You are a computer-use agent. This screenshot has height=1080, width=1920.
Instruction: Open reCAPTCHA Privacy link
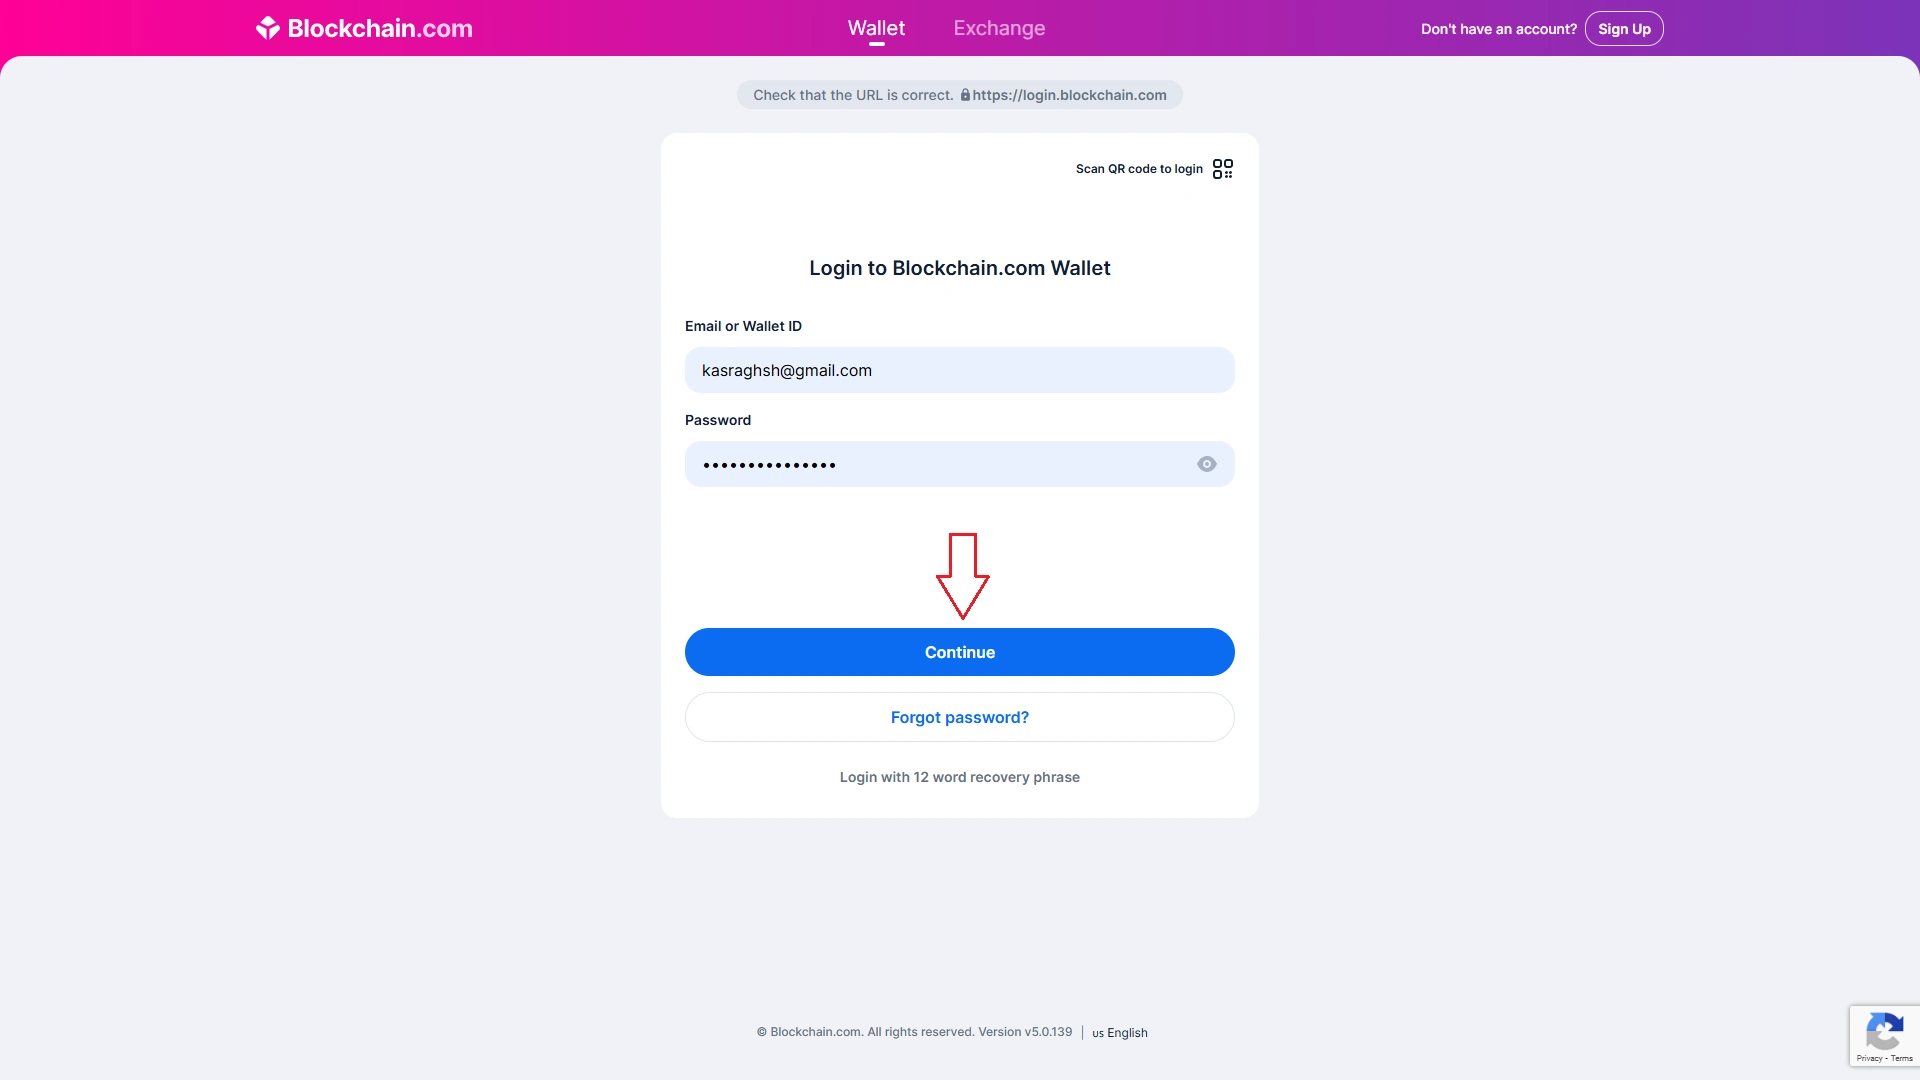click(1869, 1058)
